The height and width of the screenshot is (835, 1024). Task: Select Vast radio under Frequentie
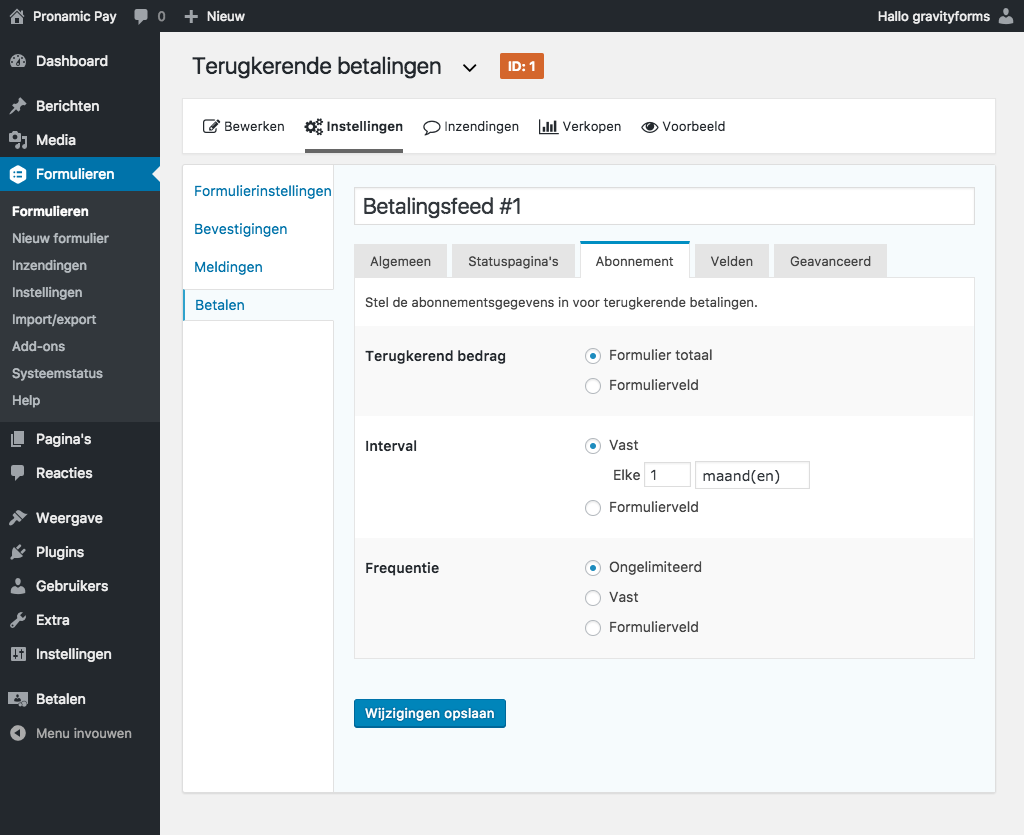[x=593, y=598]
